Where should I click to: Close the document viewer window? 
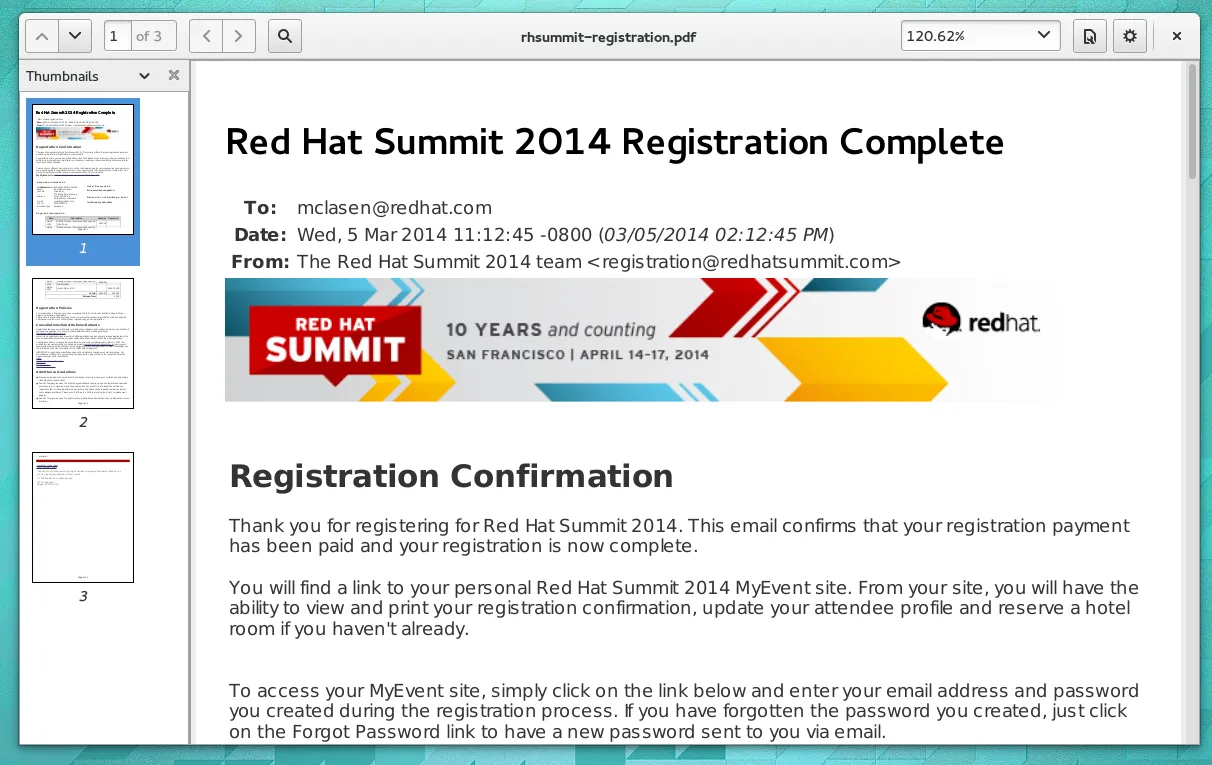(1177, 37)
